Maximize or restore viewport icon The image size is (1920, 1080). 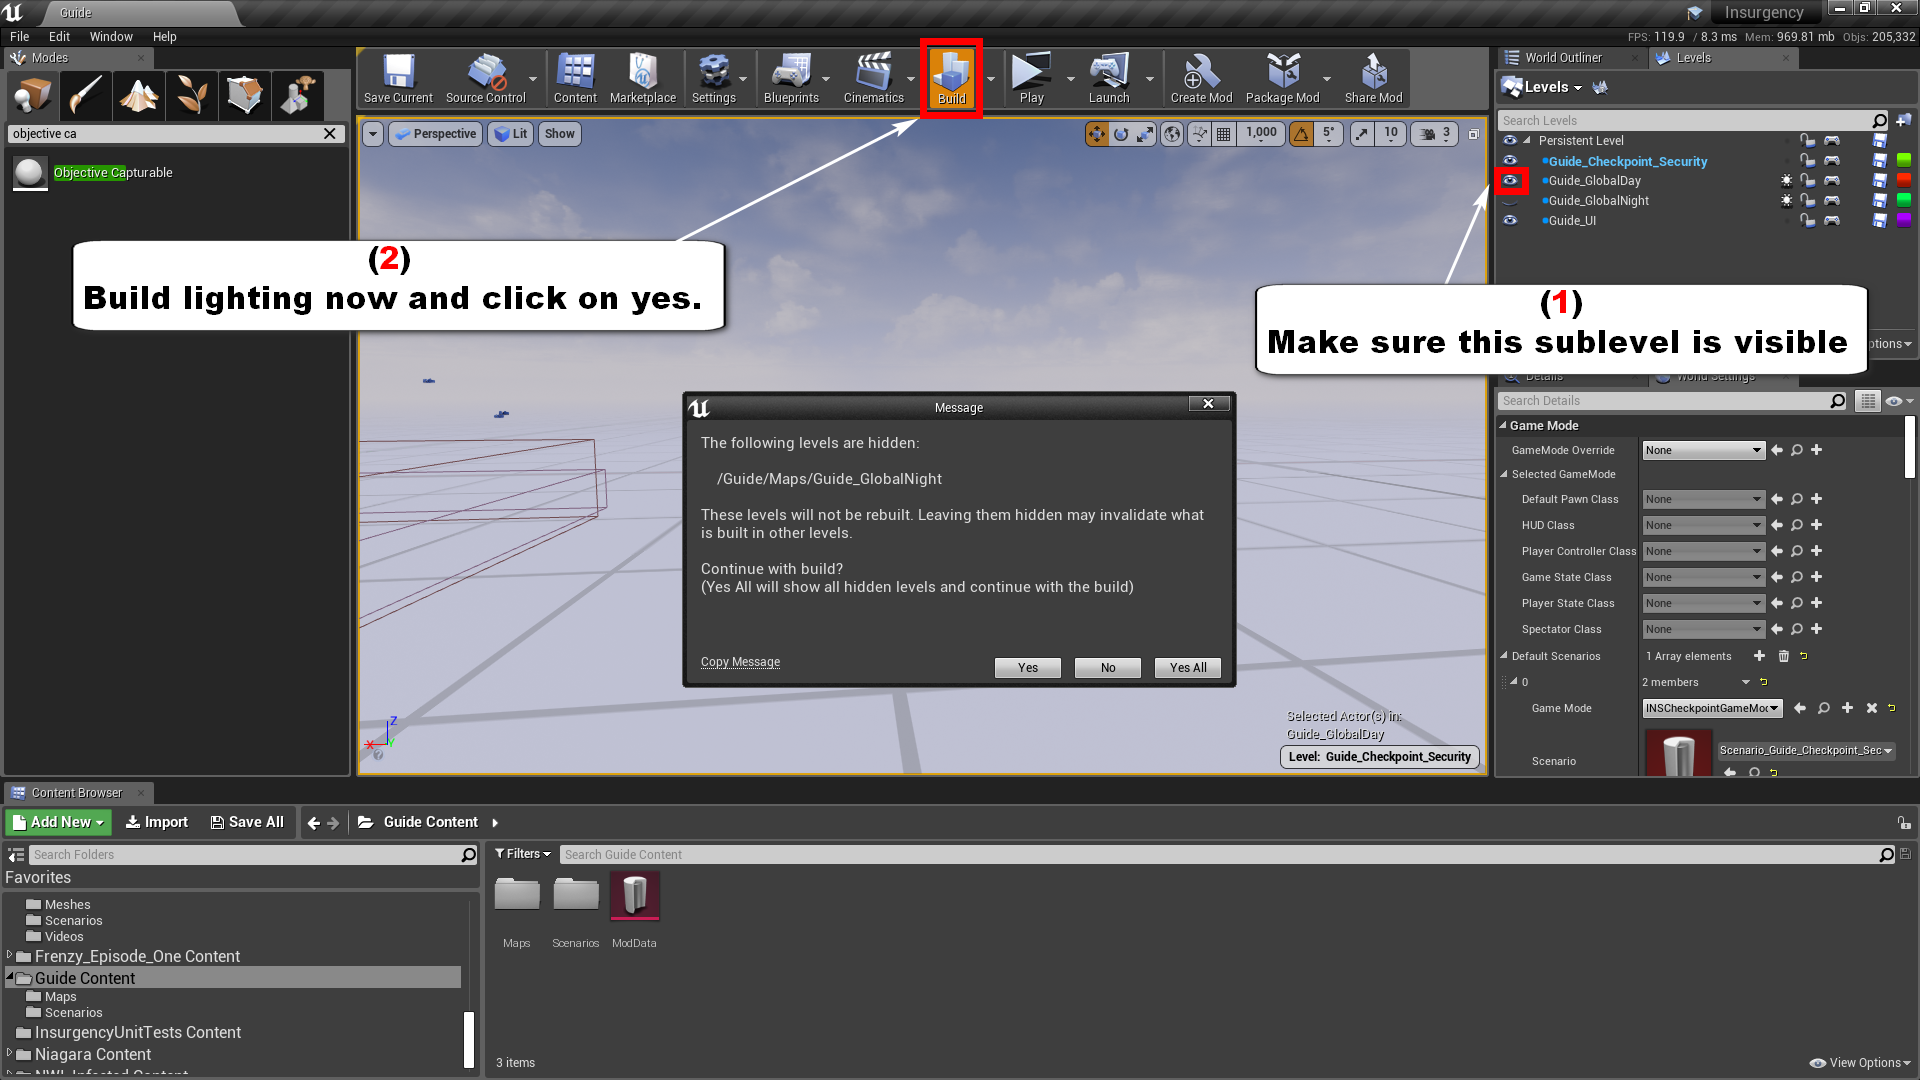pyautogui.click(x=1473, y=134)
